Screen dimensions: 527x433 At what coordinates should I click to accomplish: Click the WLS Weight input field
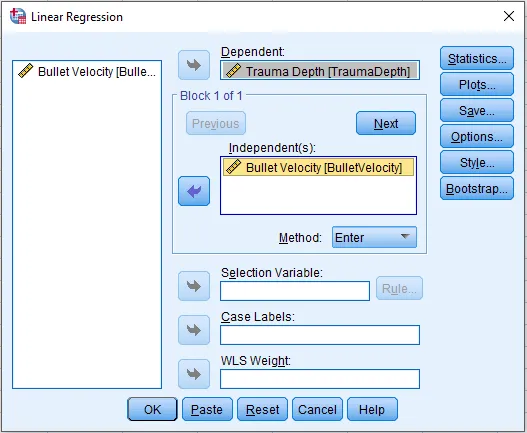pos(320,379)
